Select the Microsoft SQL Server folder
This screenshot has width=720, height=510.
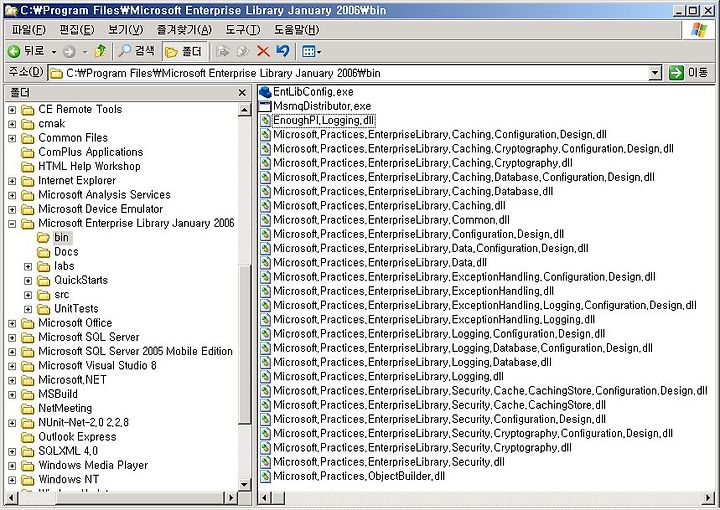pyautogui.click(x=89, y=337)
